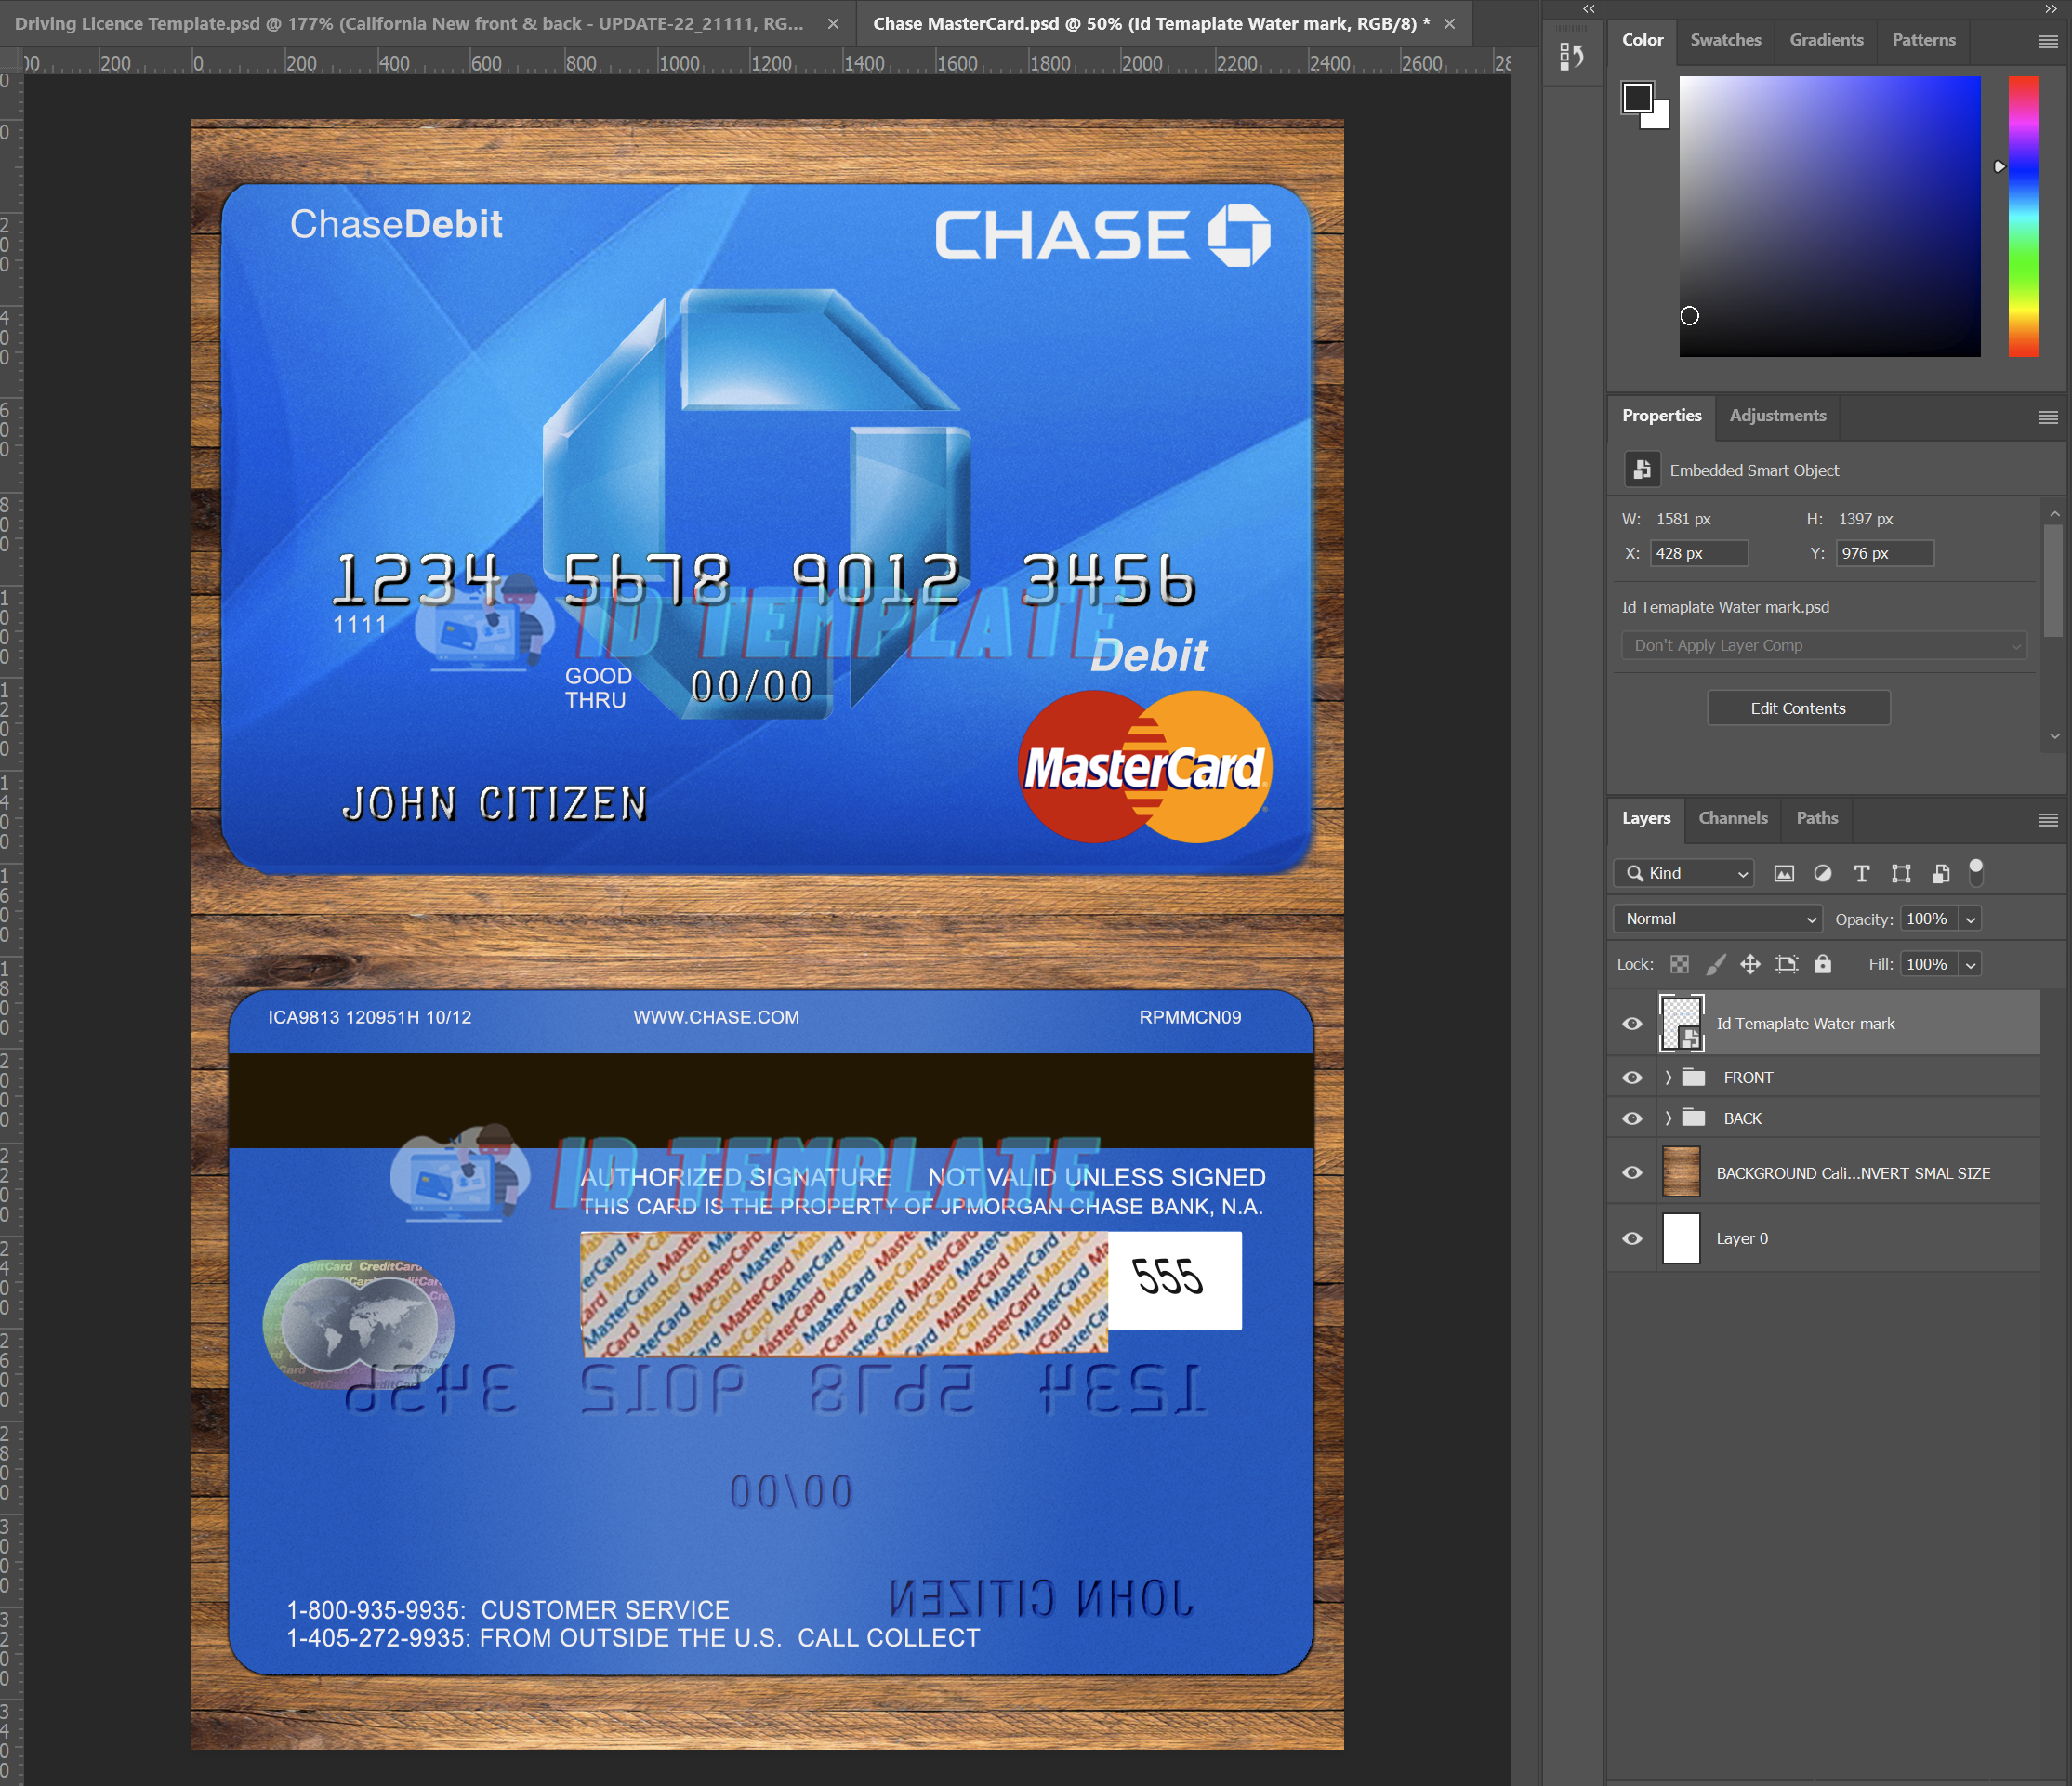Hide the Id Temaplate Water mark layer
The width and height of the screenshot is (2072, 1786).
[x=1632, y=1023]
